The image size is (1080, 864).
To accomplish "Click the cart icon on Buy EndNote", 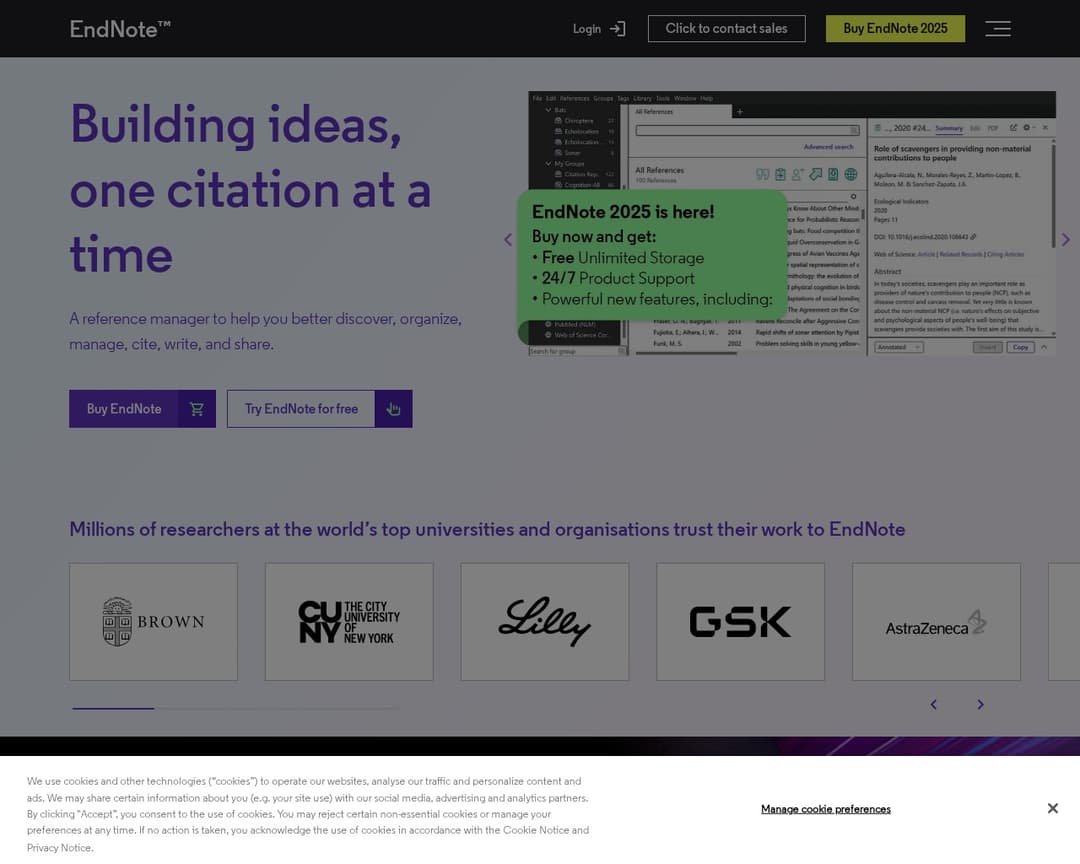I will pos(197,409).
